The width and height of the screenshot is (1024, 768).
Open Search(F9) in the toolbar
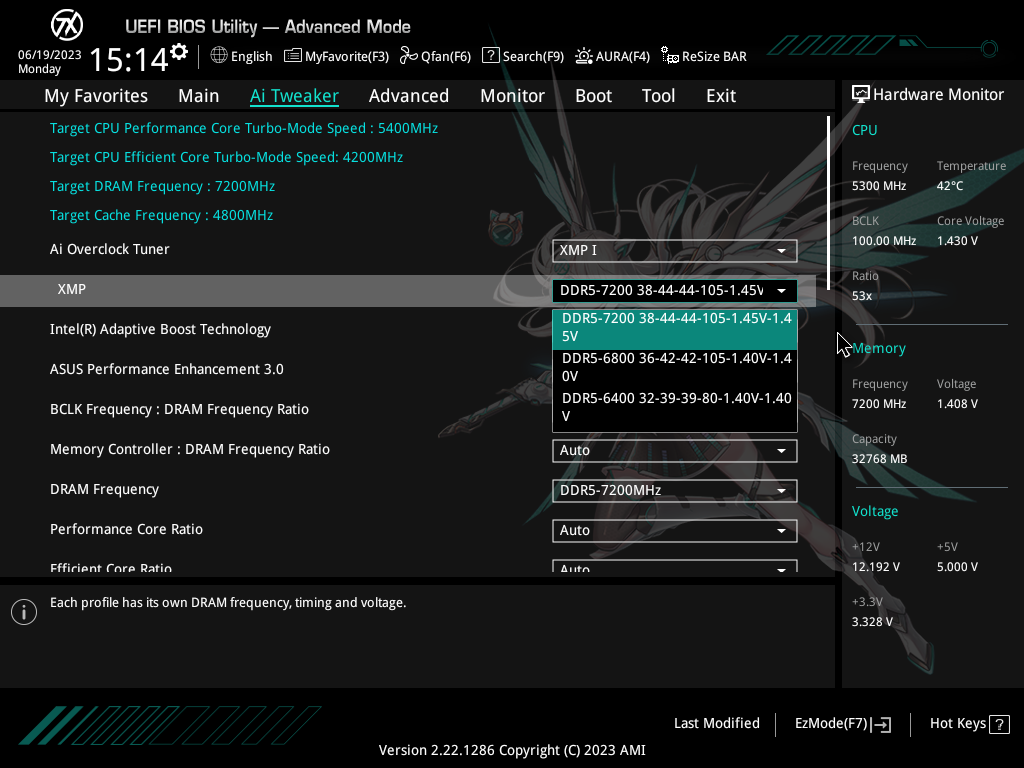click(x=523, y=56)
